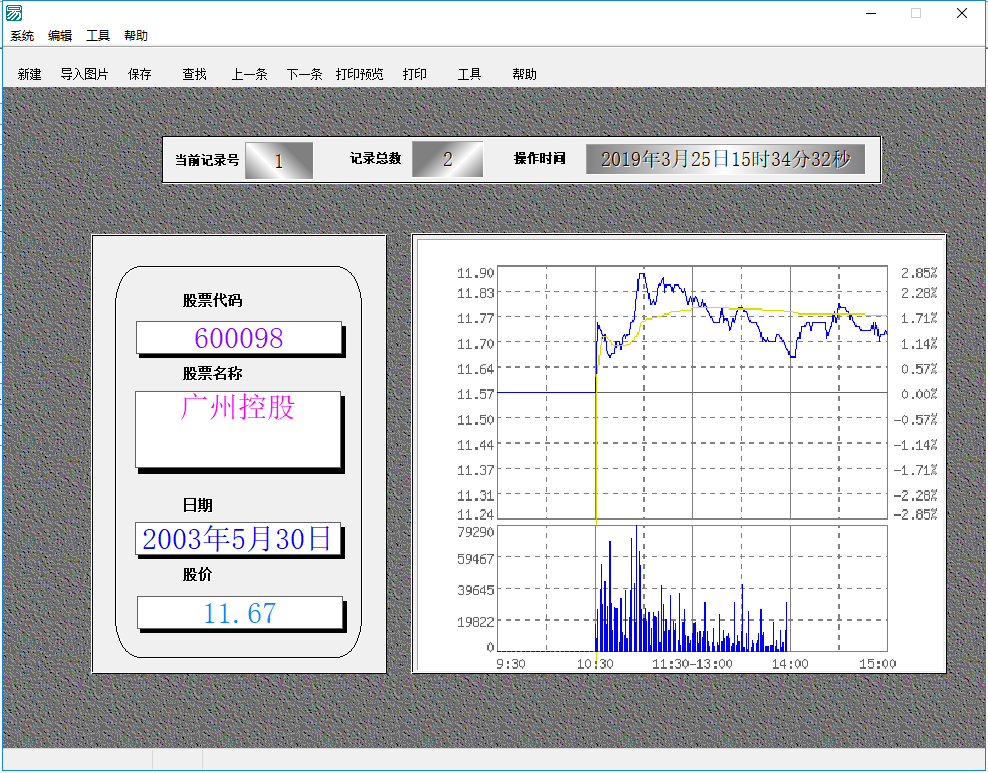Click the 日期 field 2003年5月30日

(238, 539)
